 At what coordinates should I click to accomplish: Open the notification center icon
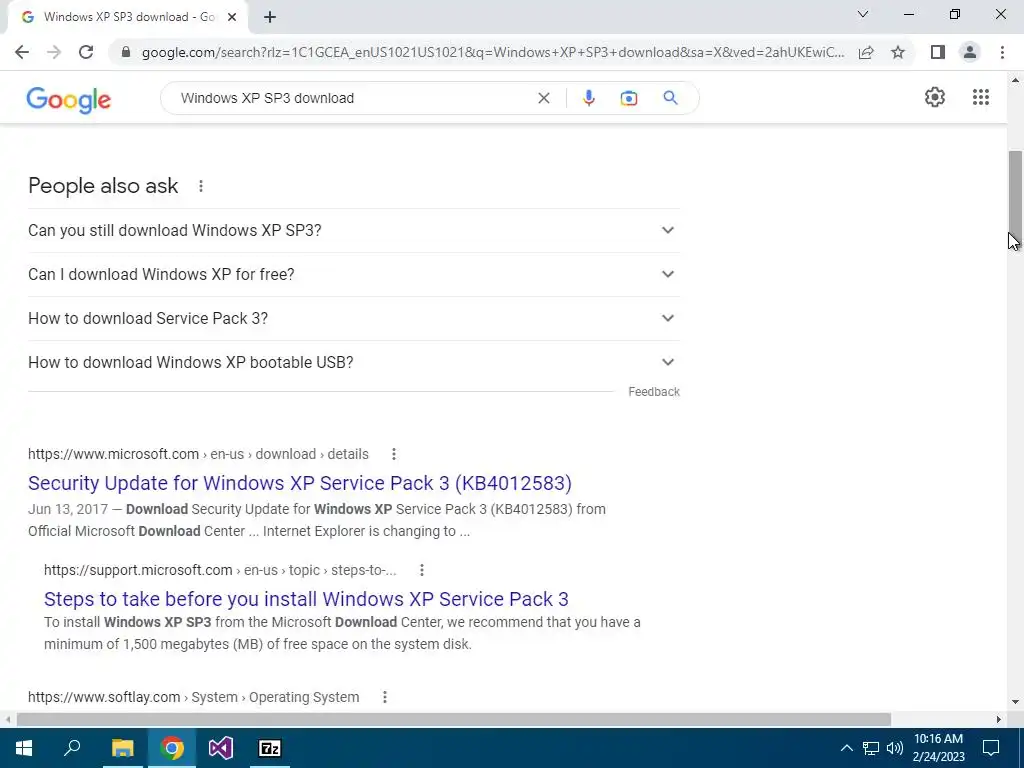991,748
